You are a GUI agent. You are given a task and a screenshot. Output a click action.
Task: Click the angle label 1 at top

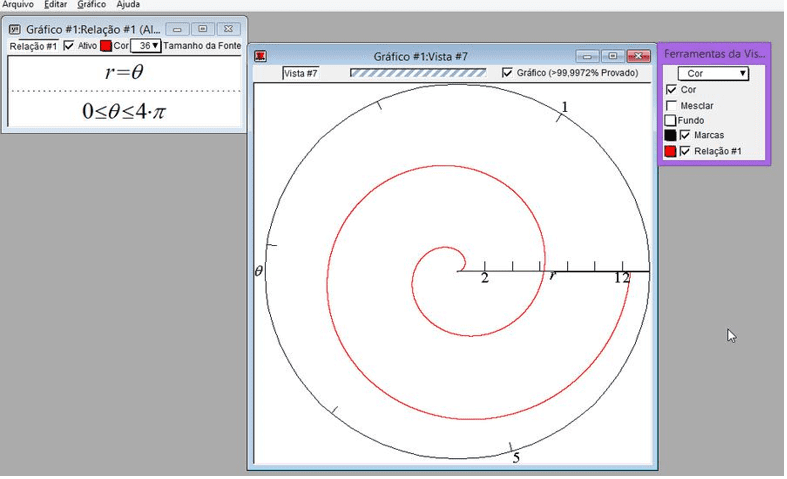(x=565, y=107)
